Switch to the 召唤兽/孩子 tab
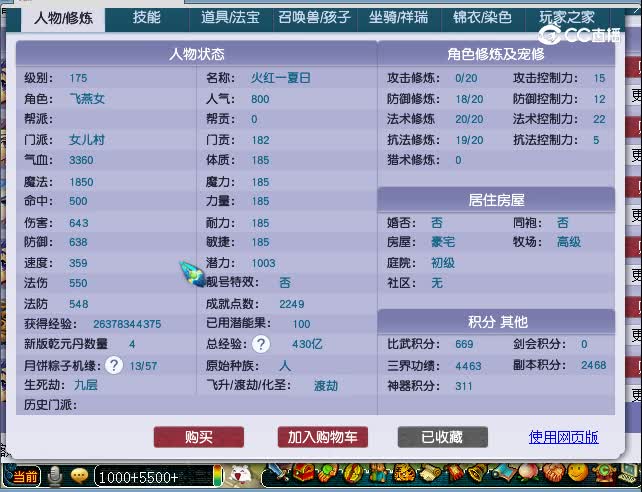Viewport: 642px width, 492px height. 314,18
